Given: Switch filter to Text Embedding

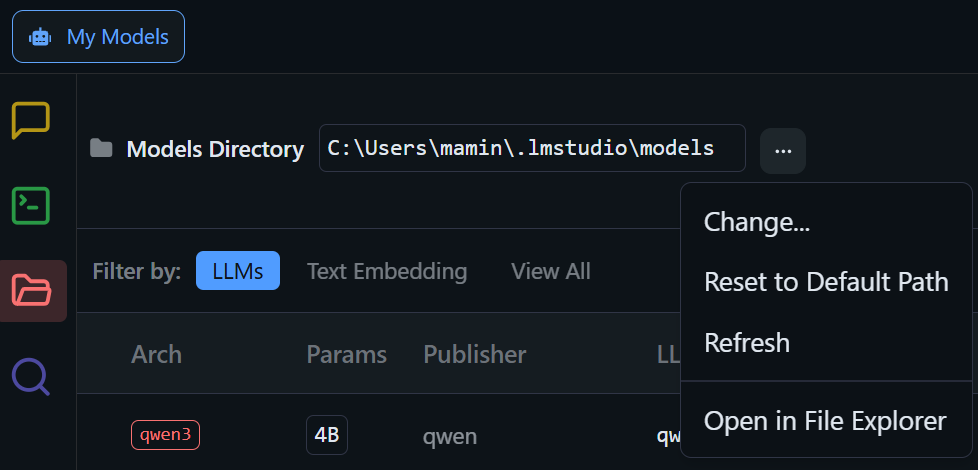Looking at the screenshot, I should pos(387,271).
